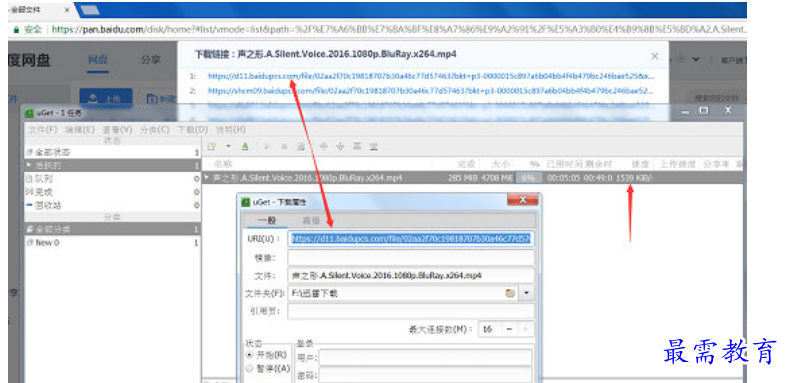Select 回收站 in the status list
The height and width of the screenshot is (383, 785).
tap(112, 205)
